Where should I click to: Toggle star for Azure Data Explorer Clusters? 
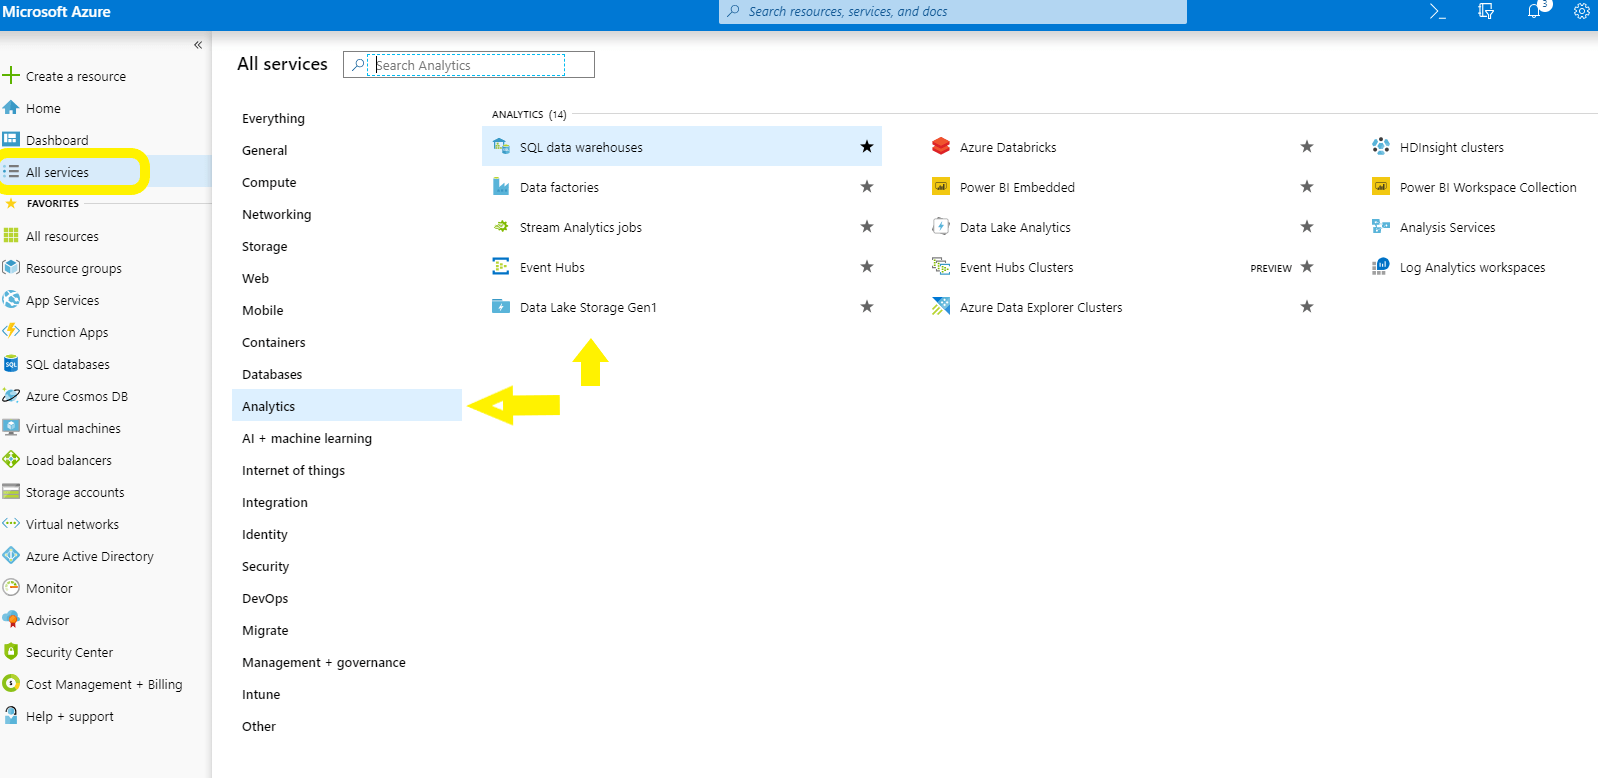(x=1307, y=307)
